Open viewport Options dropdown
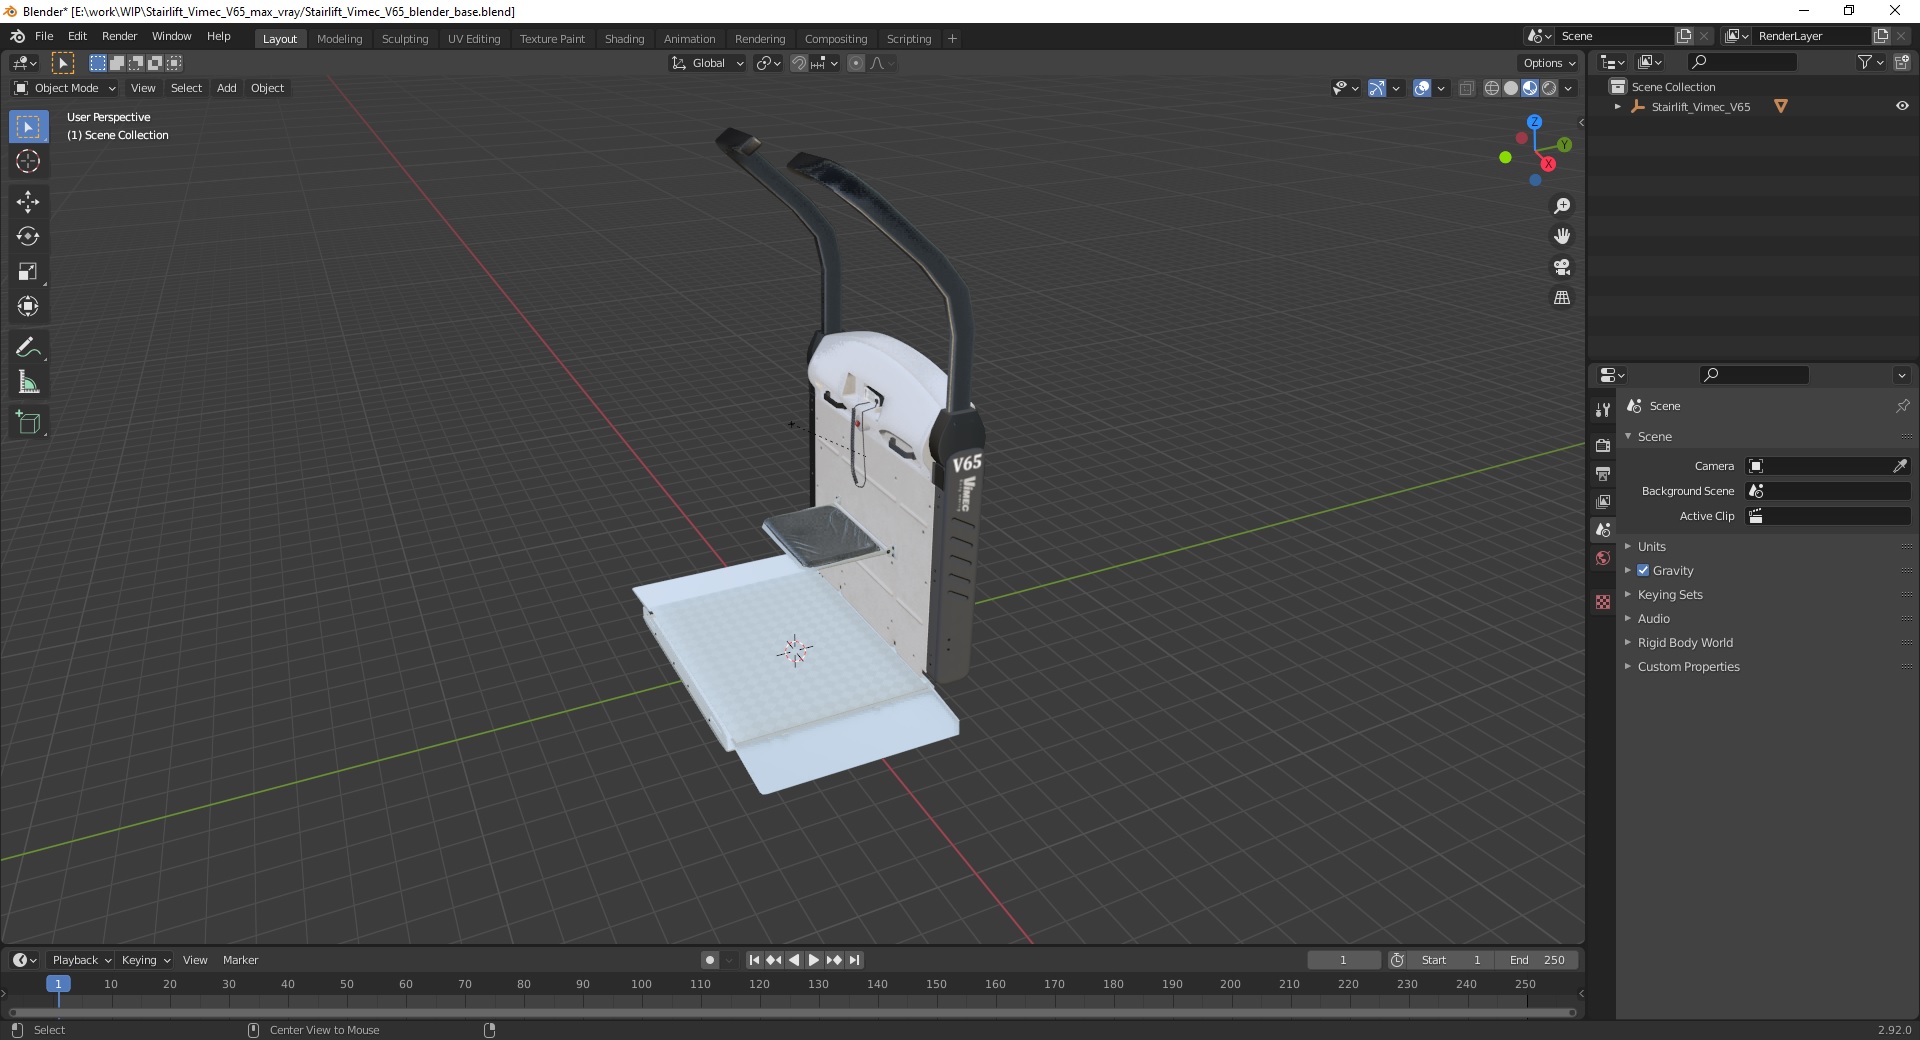 (x=1548, y=63)
